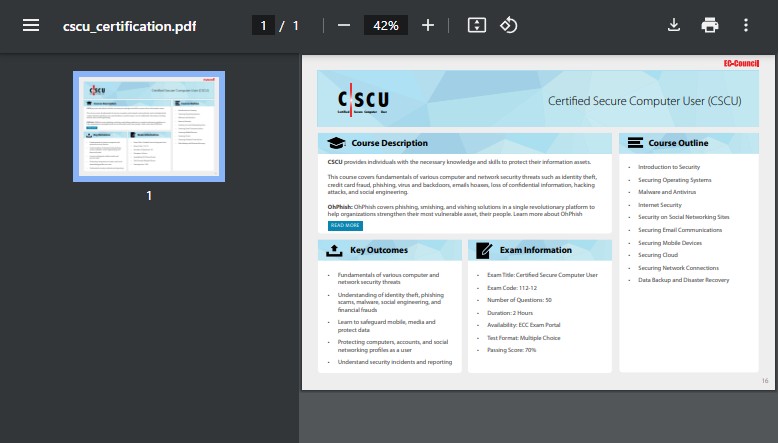Click Introduction to Security outline item
Viewport: 779px width, 443px height.
[x=669, y=167]
